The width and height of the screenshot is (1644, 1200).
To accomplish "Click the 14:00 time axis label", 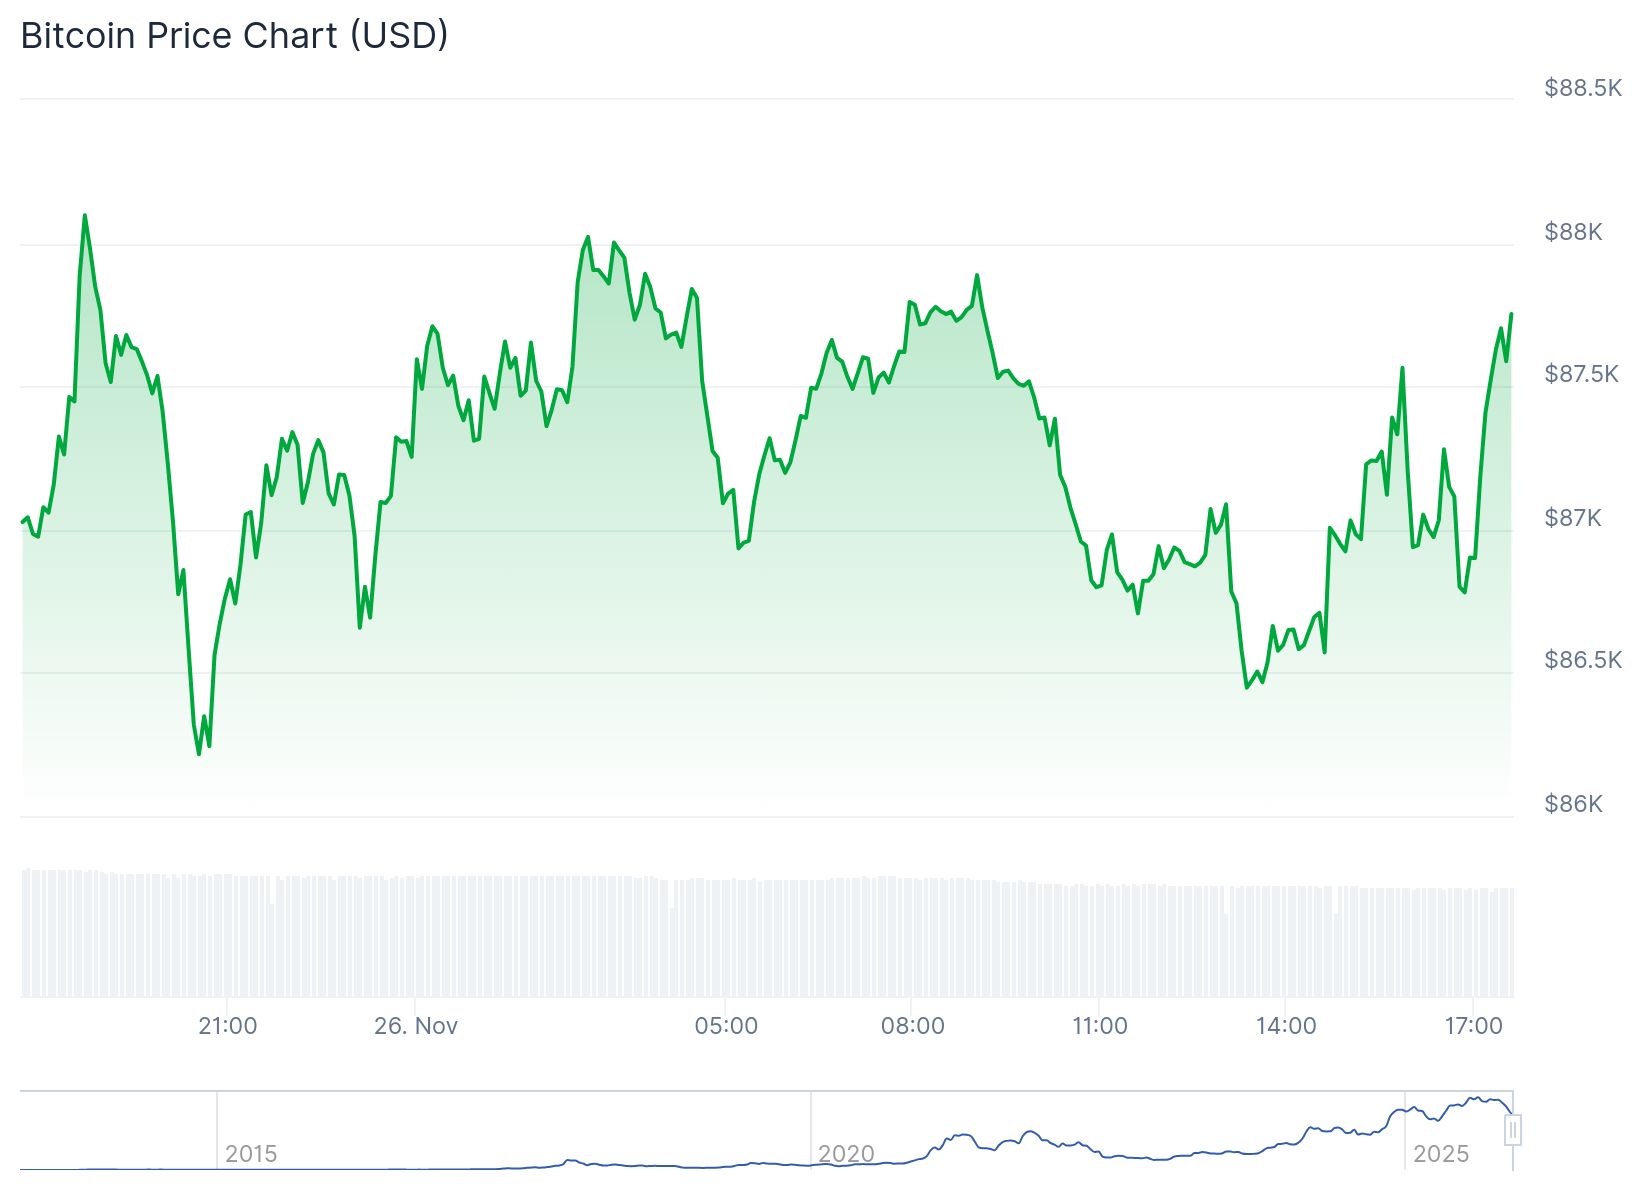I will 1286,1026.
